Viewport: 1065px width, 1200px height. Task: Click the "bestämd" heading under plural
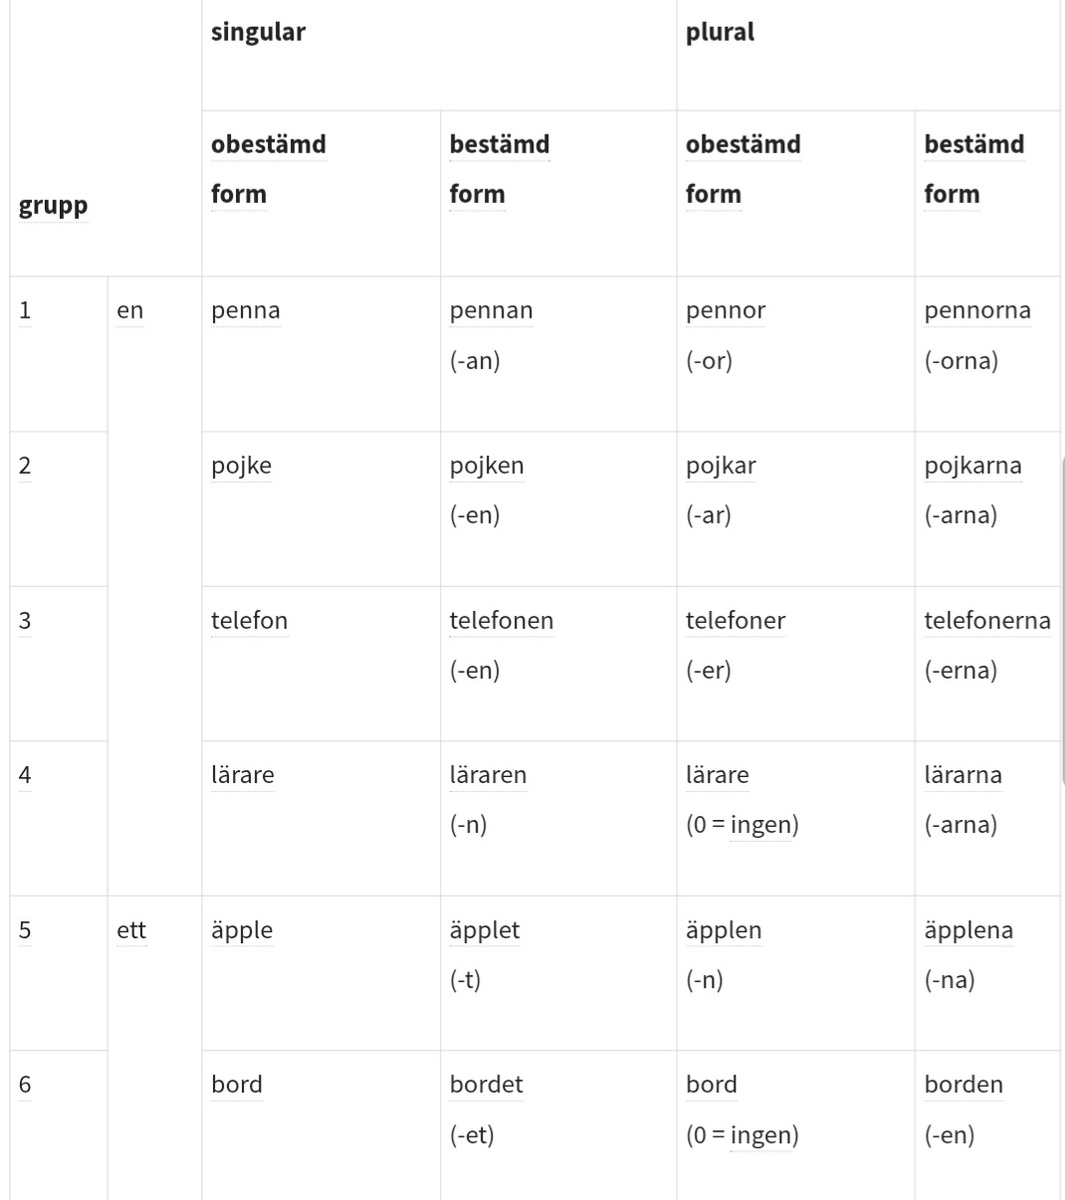[x=973, y=145]
